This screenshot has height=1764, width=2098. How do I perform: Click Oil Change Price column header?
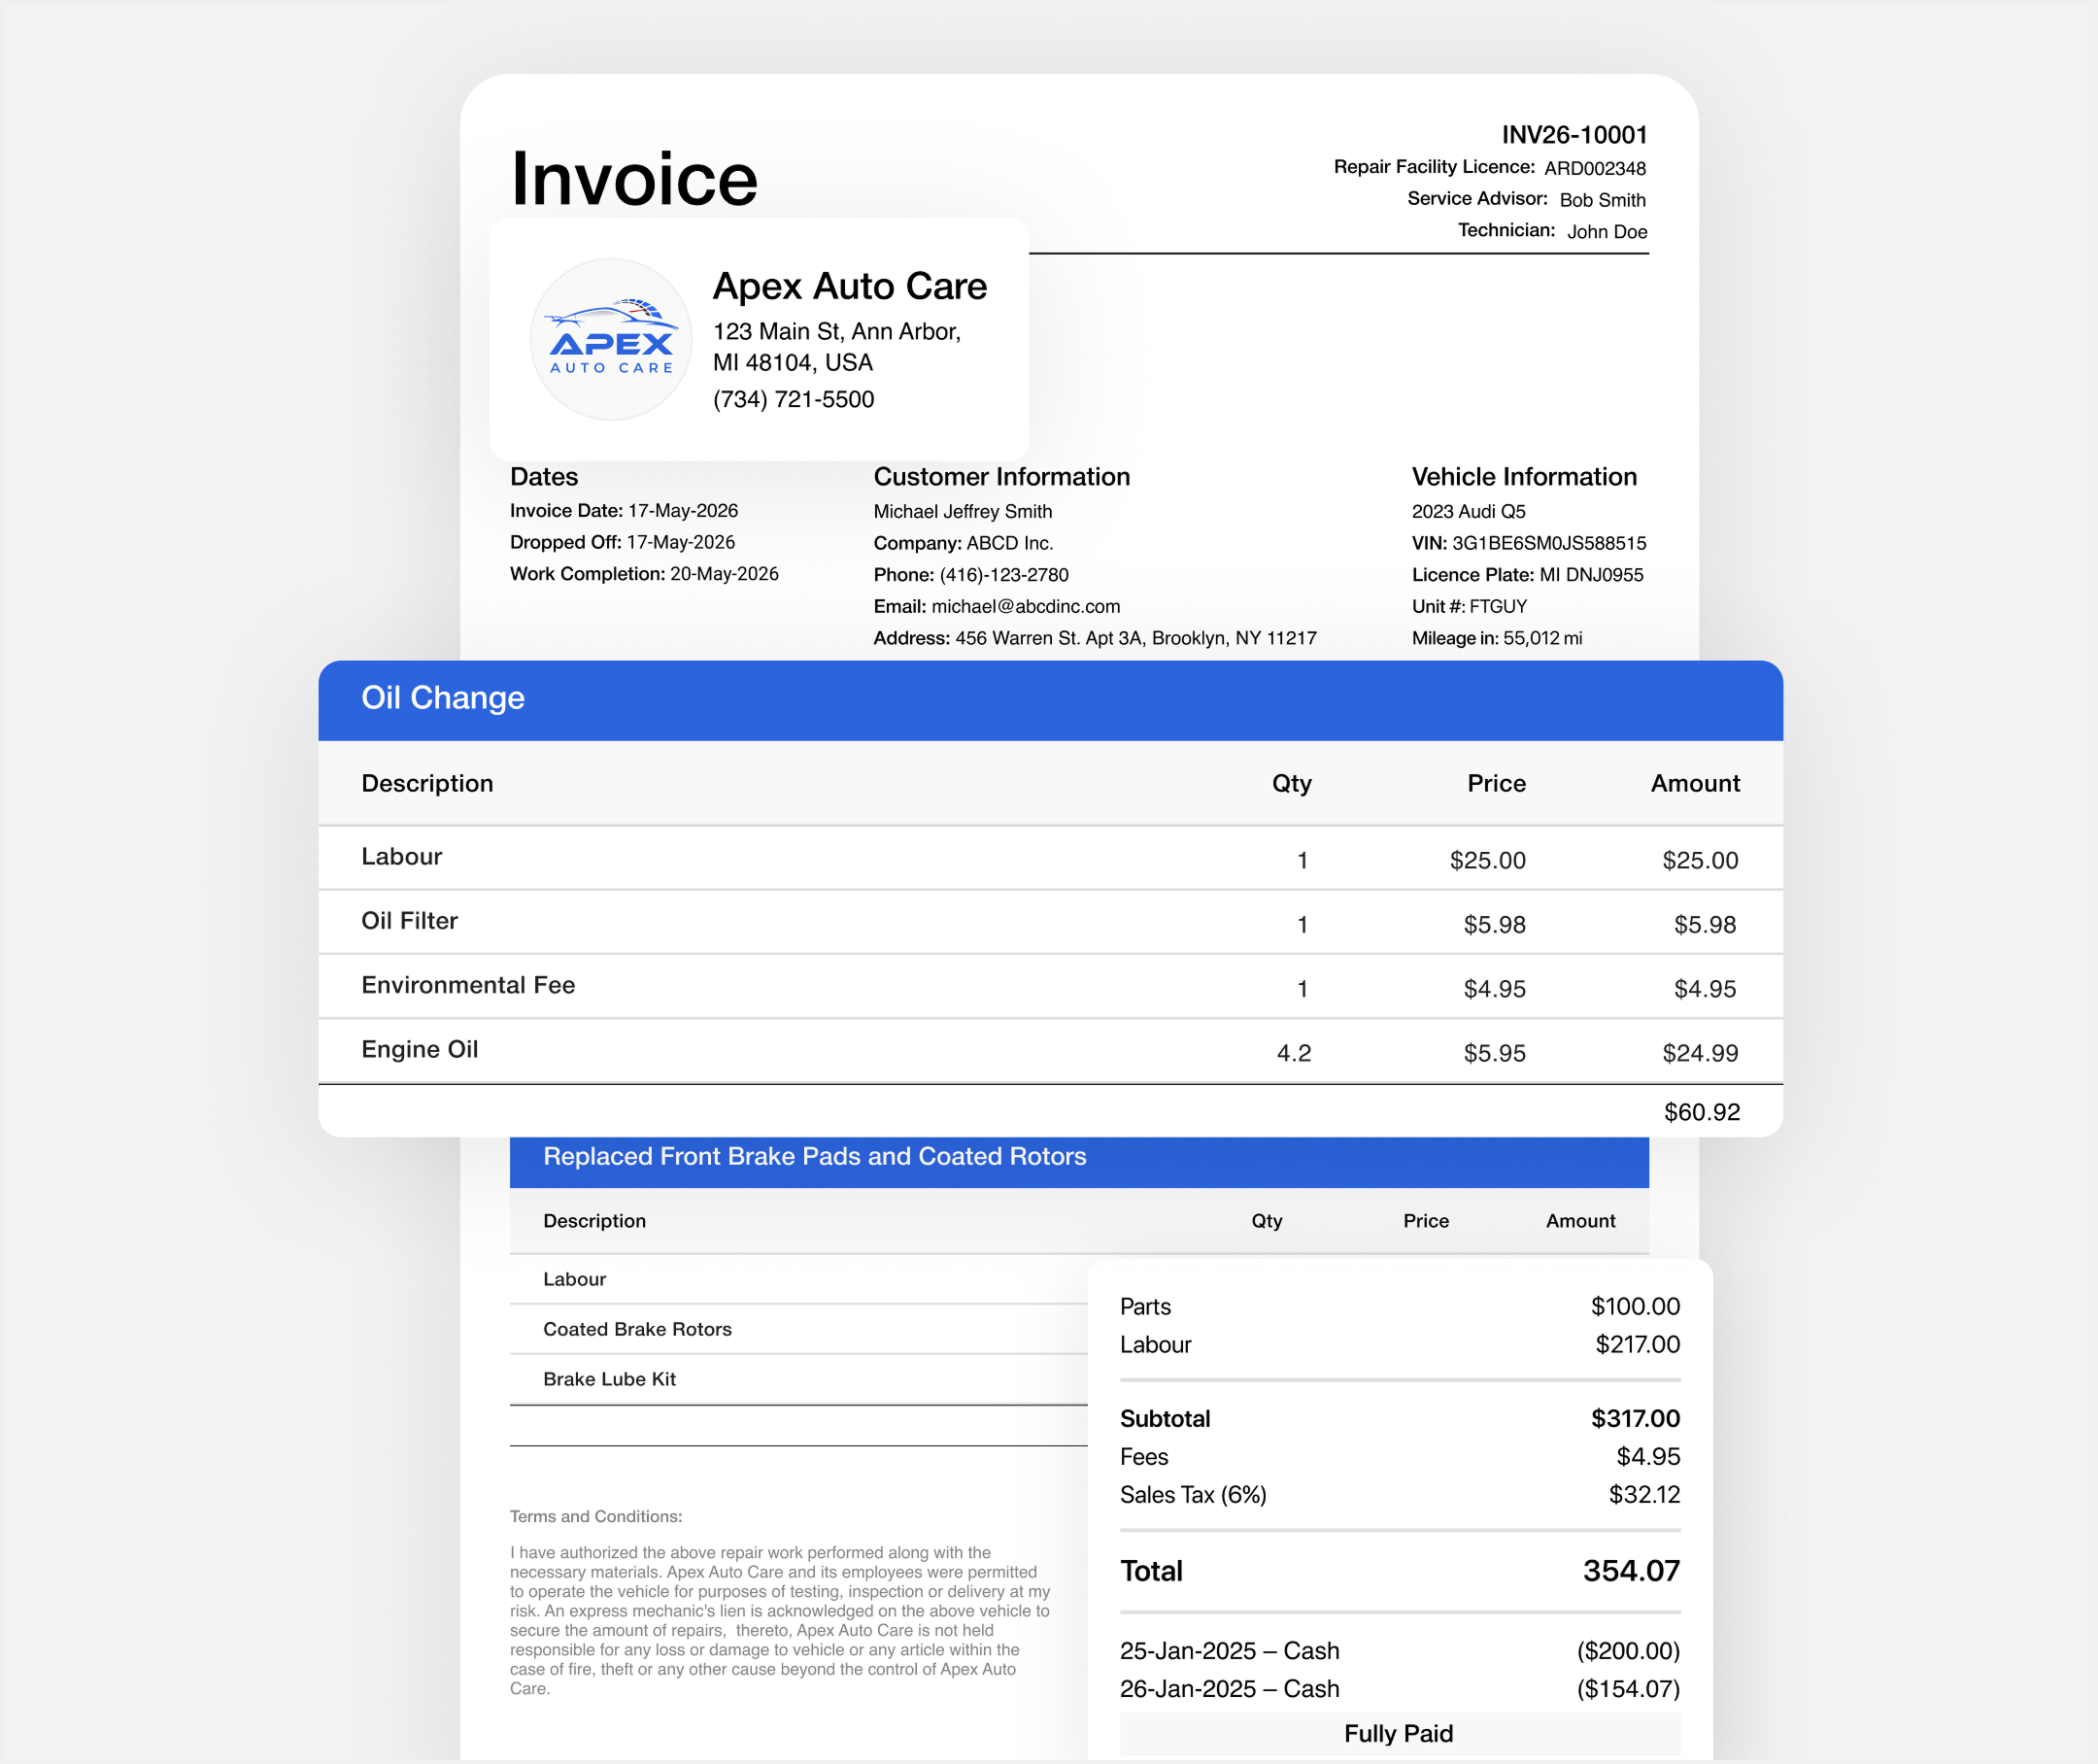[1496, 784]
